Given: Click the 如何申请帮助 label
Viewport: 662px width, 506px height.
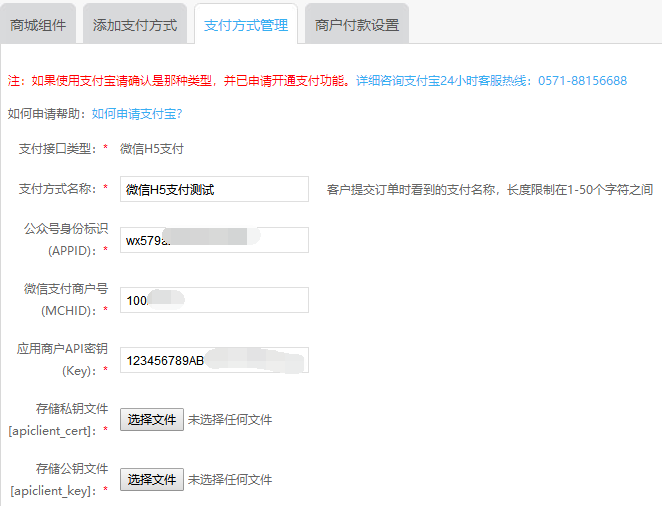Looking at the screenshot, I should tap(46, 114).
